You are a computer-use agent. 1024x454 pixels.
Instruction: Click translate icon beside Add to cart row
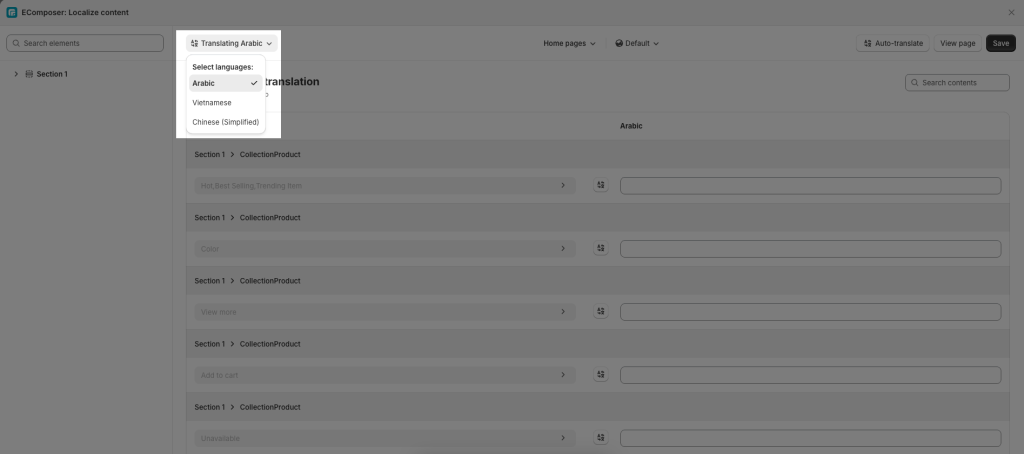(601, 375)
